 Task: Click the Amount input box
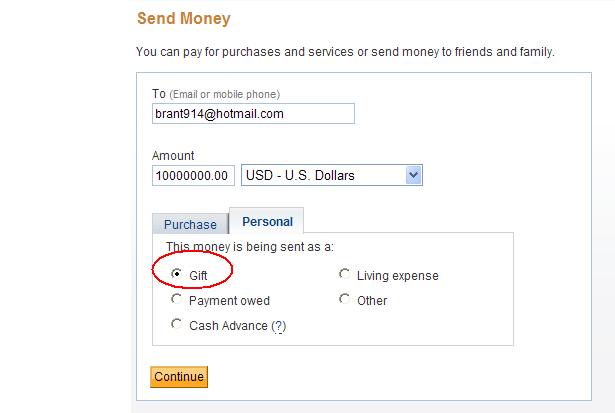pos(194,176)
